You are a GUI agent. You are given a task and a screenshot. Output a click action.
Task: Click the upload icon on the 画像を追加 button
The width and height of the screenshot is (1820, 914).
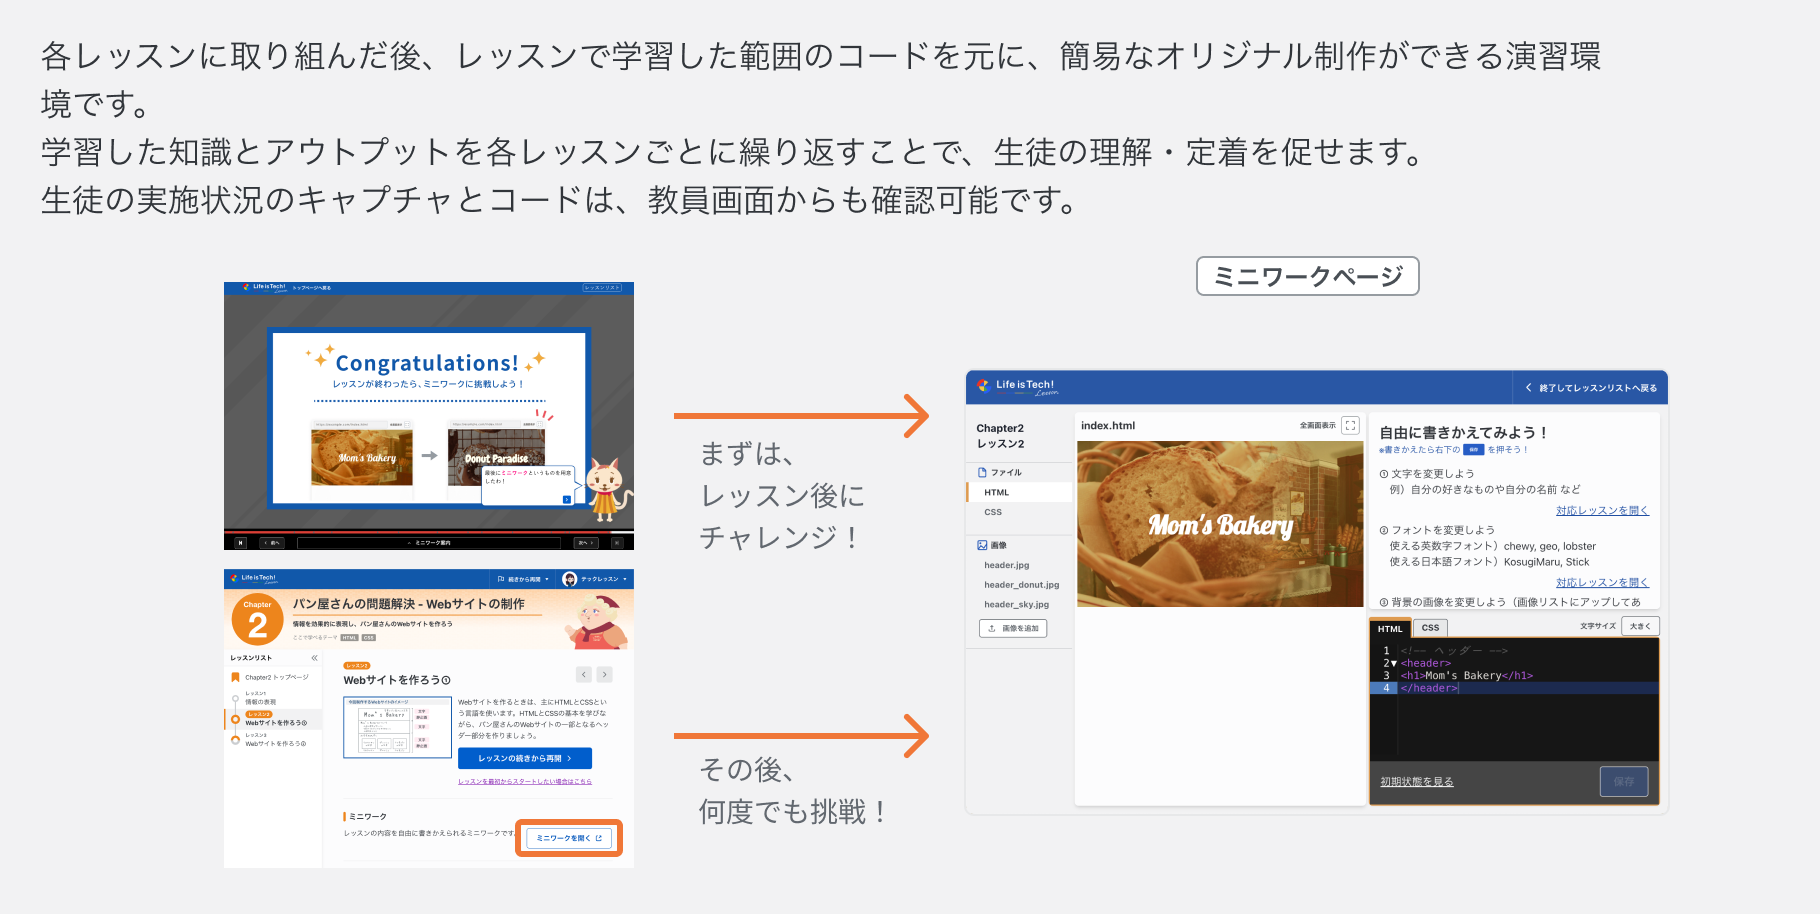[x=991, y=628]
